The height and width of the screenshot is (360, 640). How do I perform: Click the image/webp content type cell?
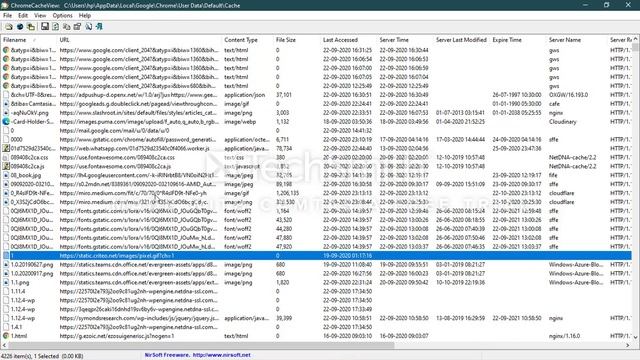click(240, 122)
